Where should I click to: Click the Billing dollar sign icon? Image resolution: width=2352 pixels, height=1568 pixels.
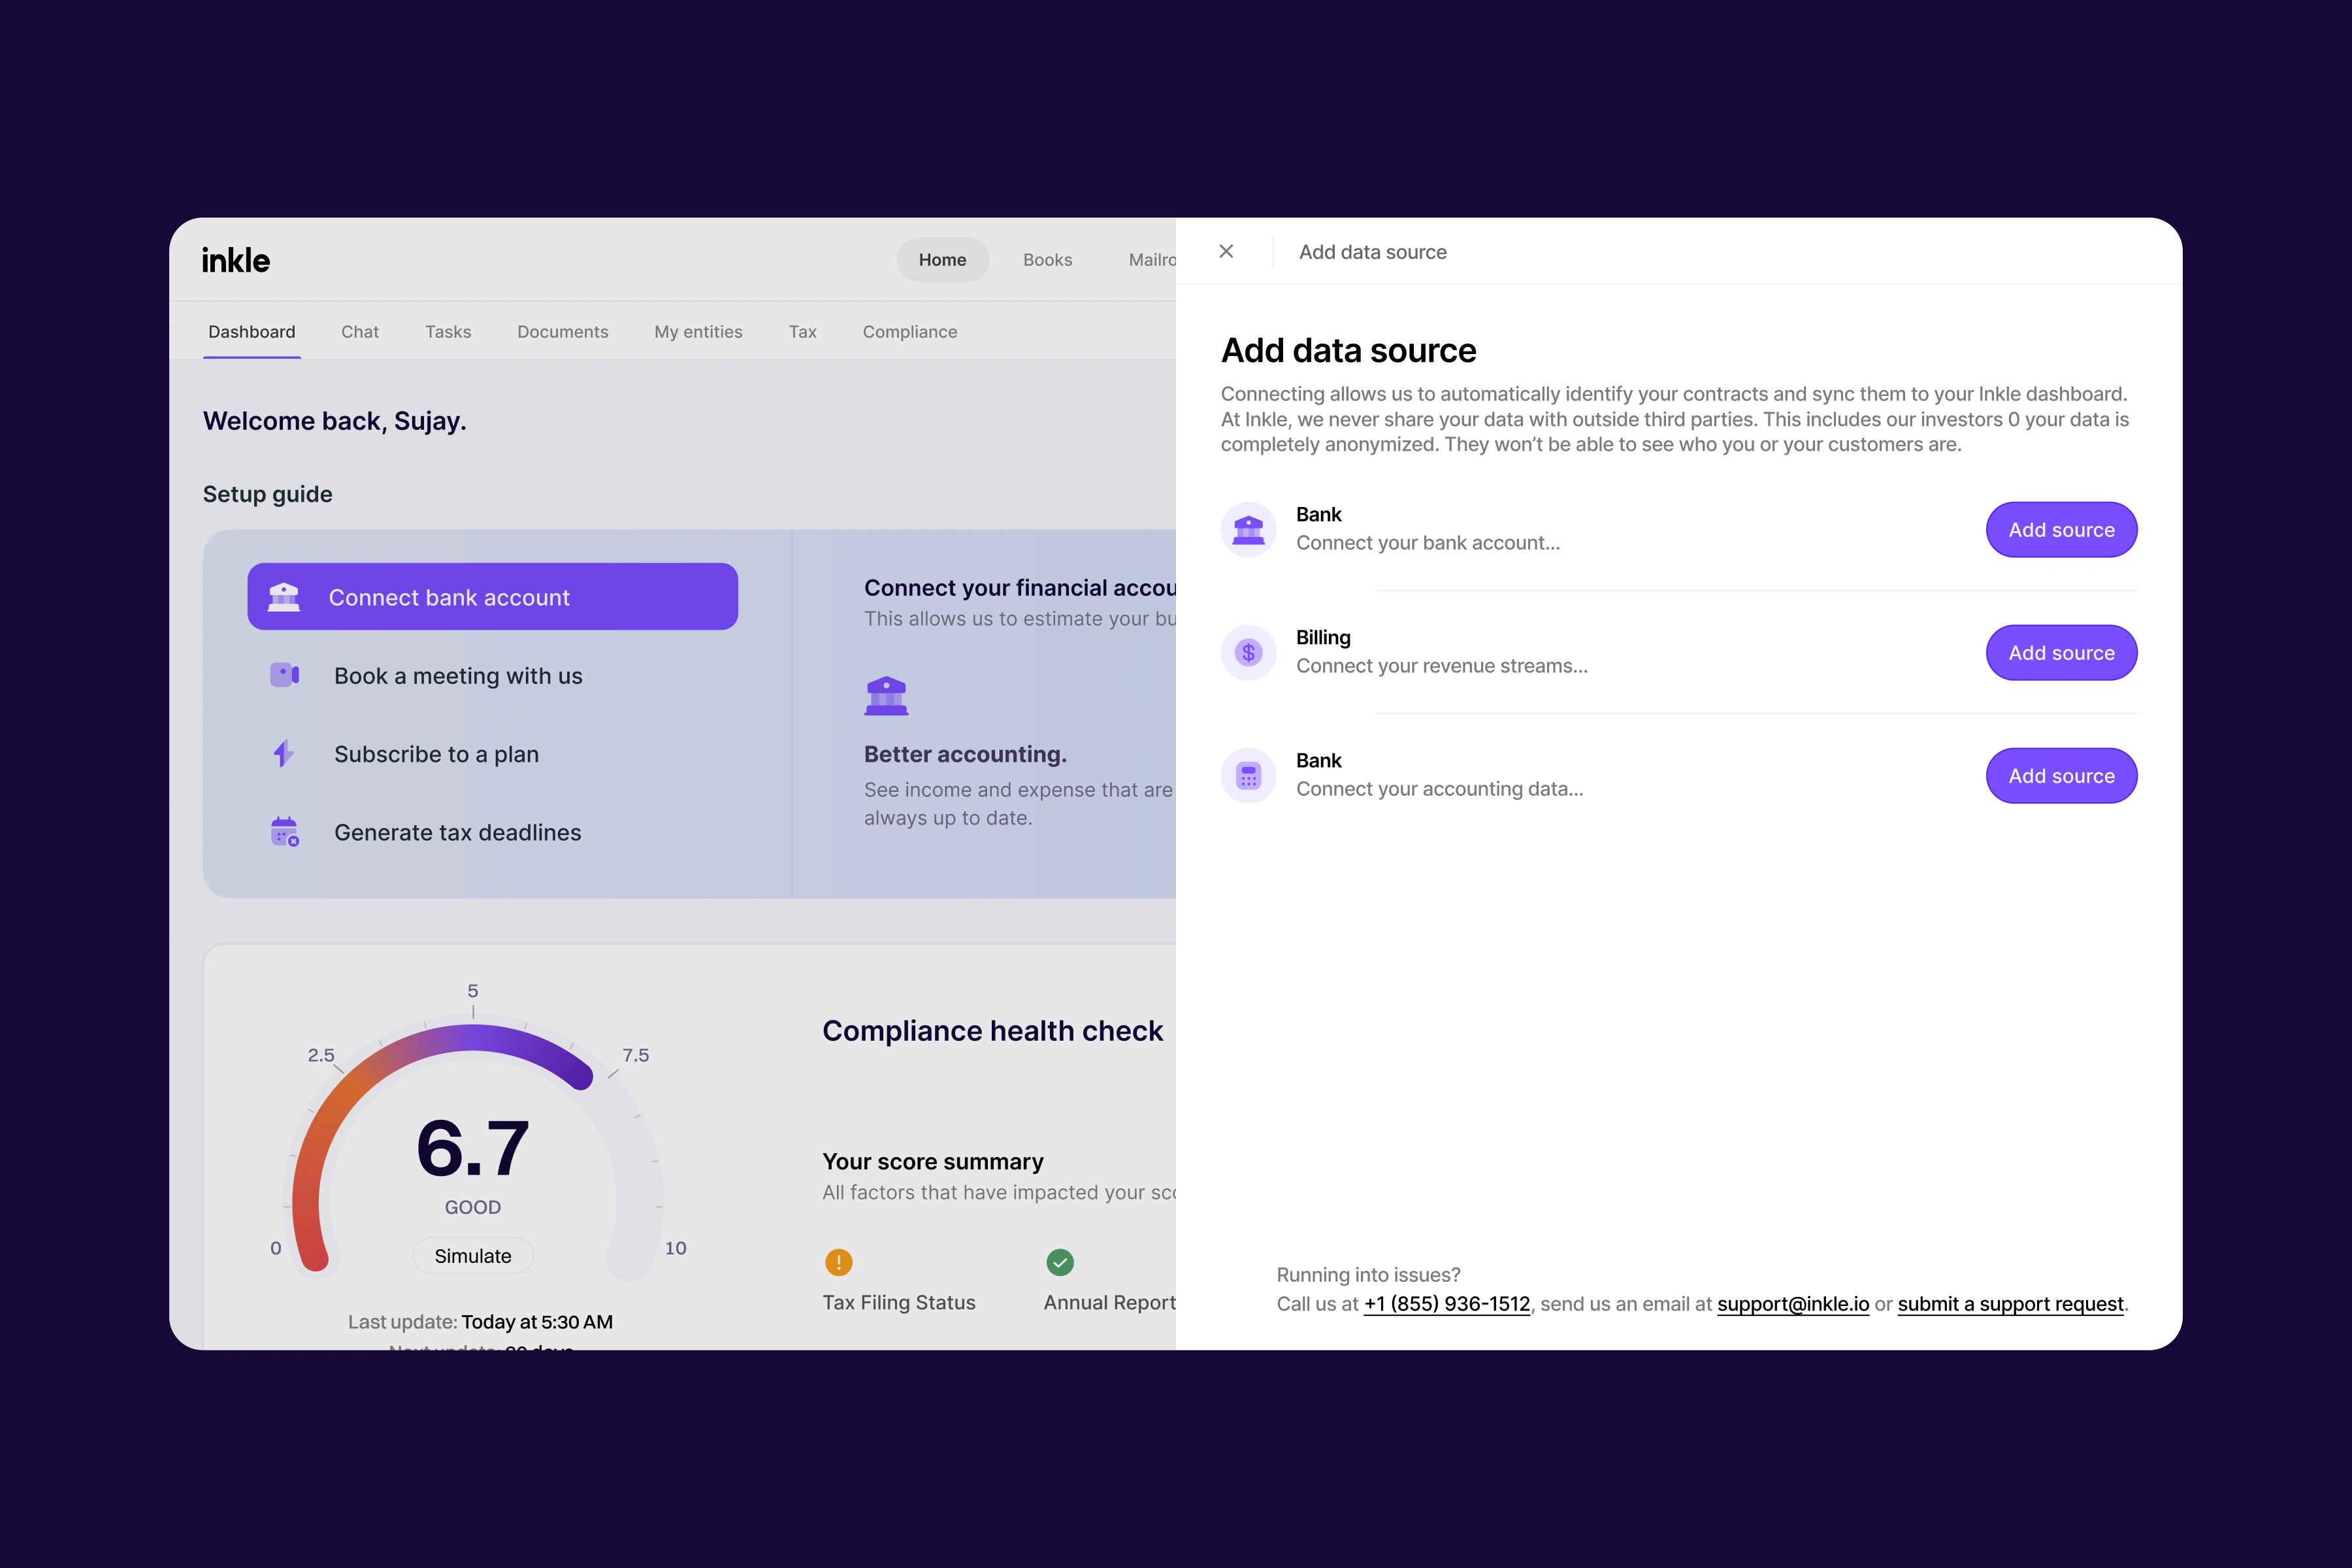1248,653
